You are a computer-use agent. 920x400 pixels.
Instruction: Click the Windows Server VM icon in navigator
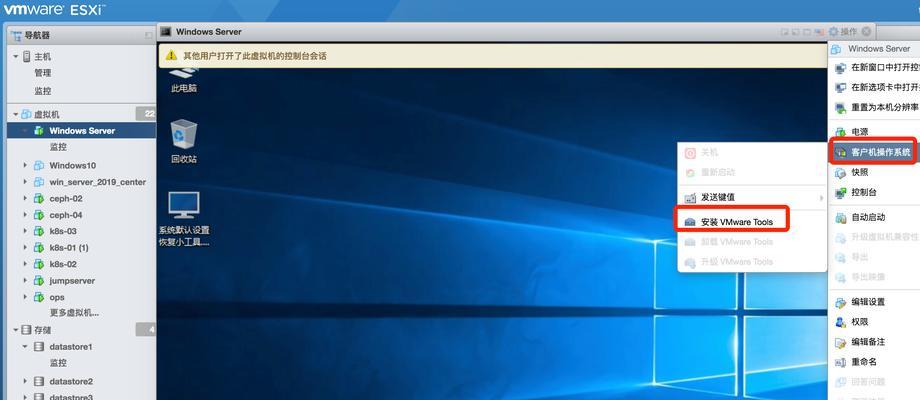pos(39,131)
